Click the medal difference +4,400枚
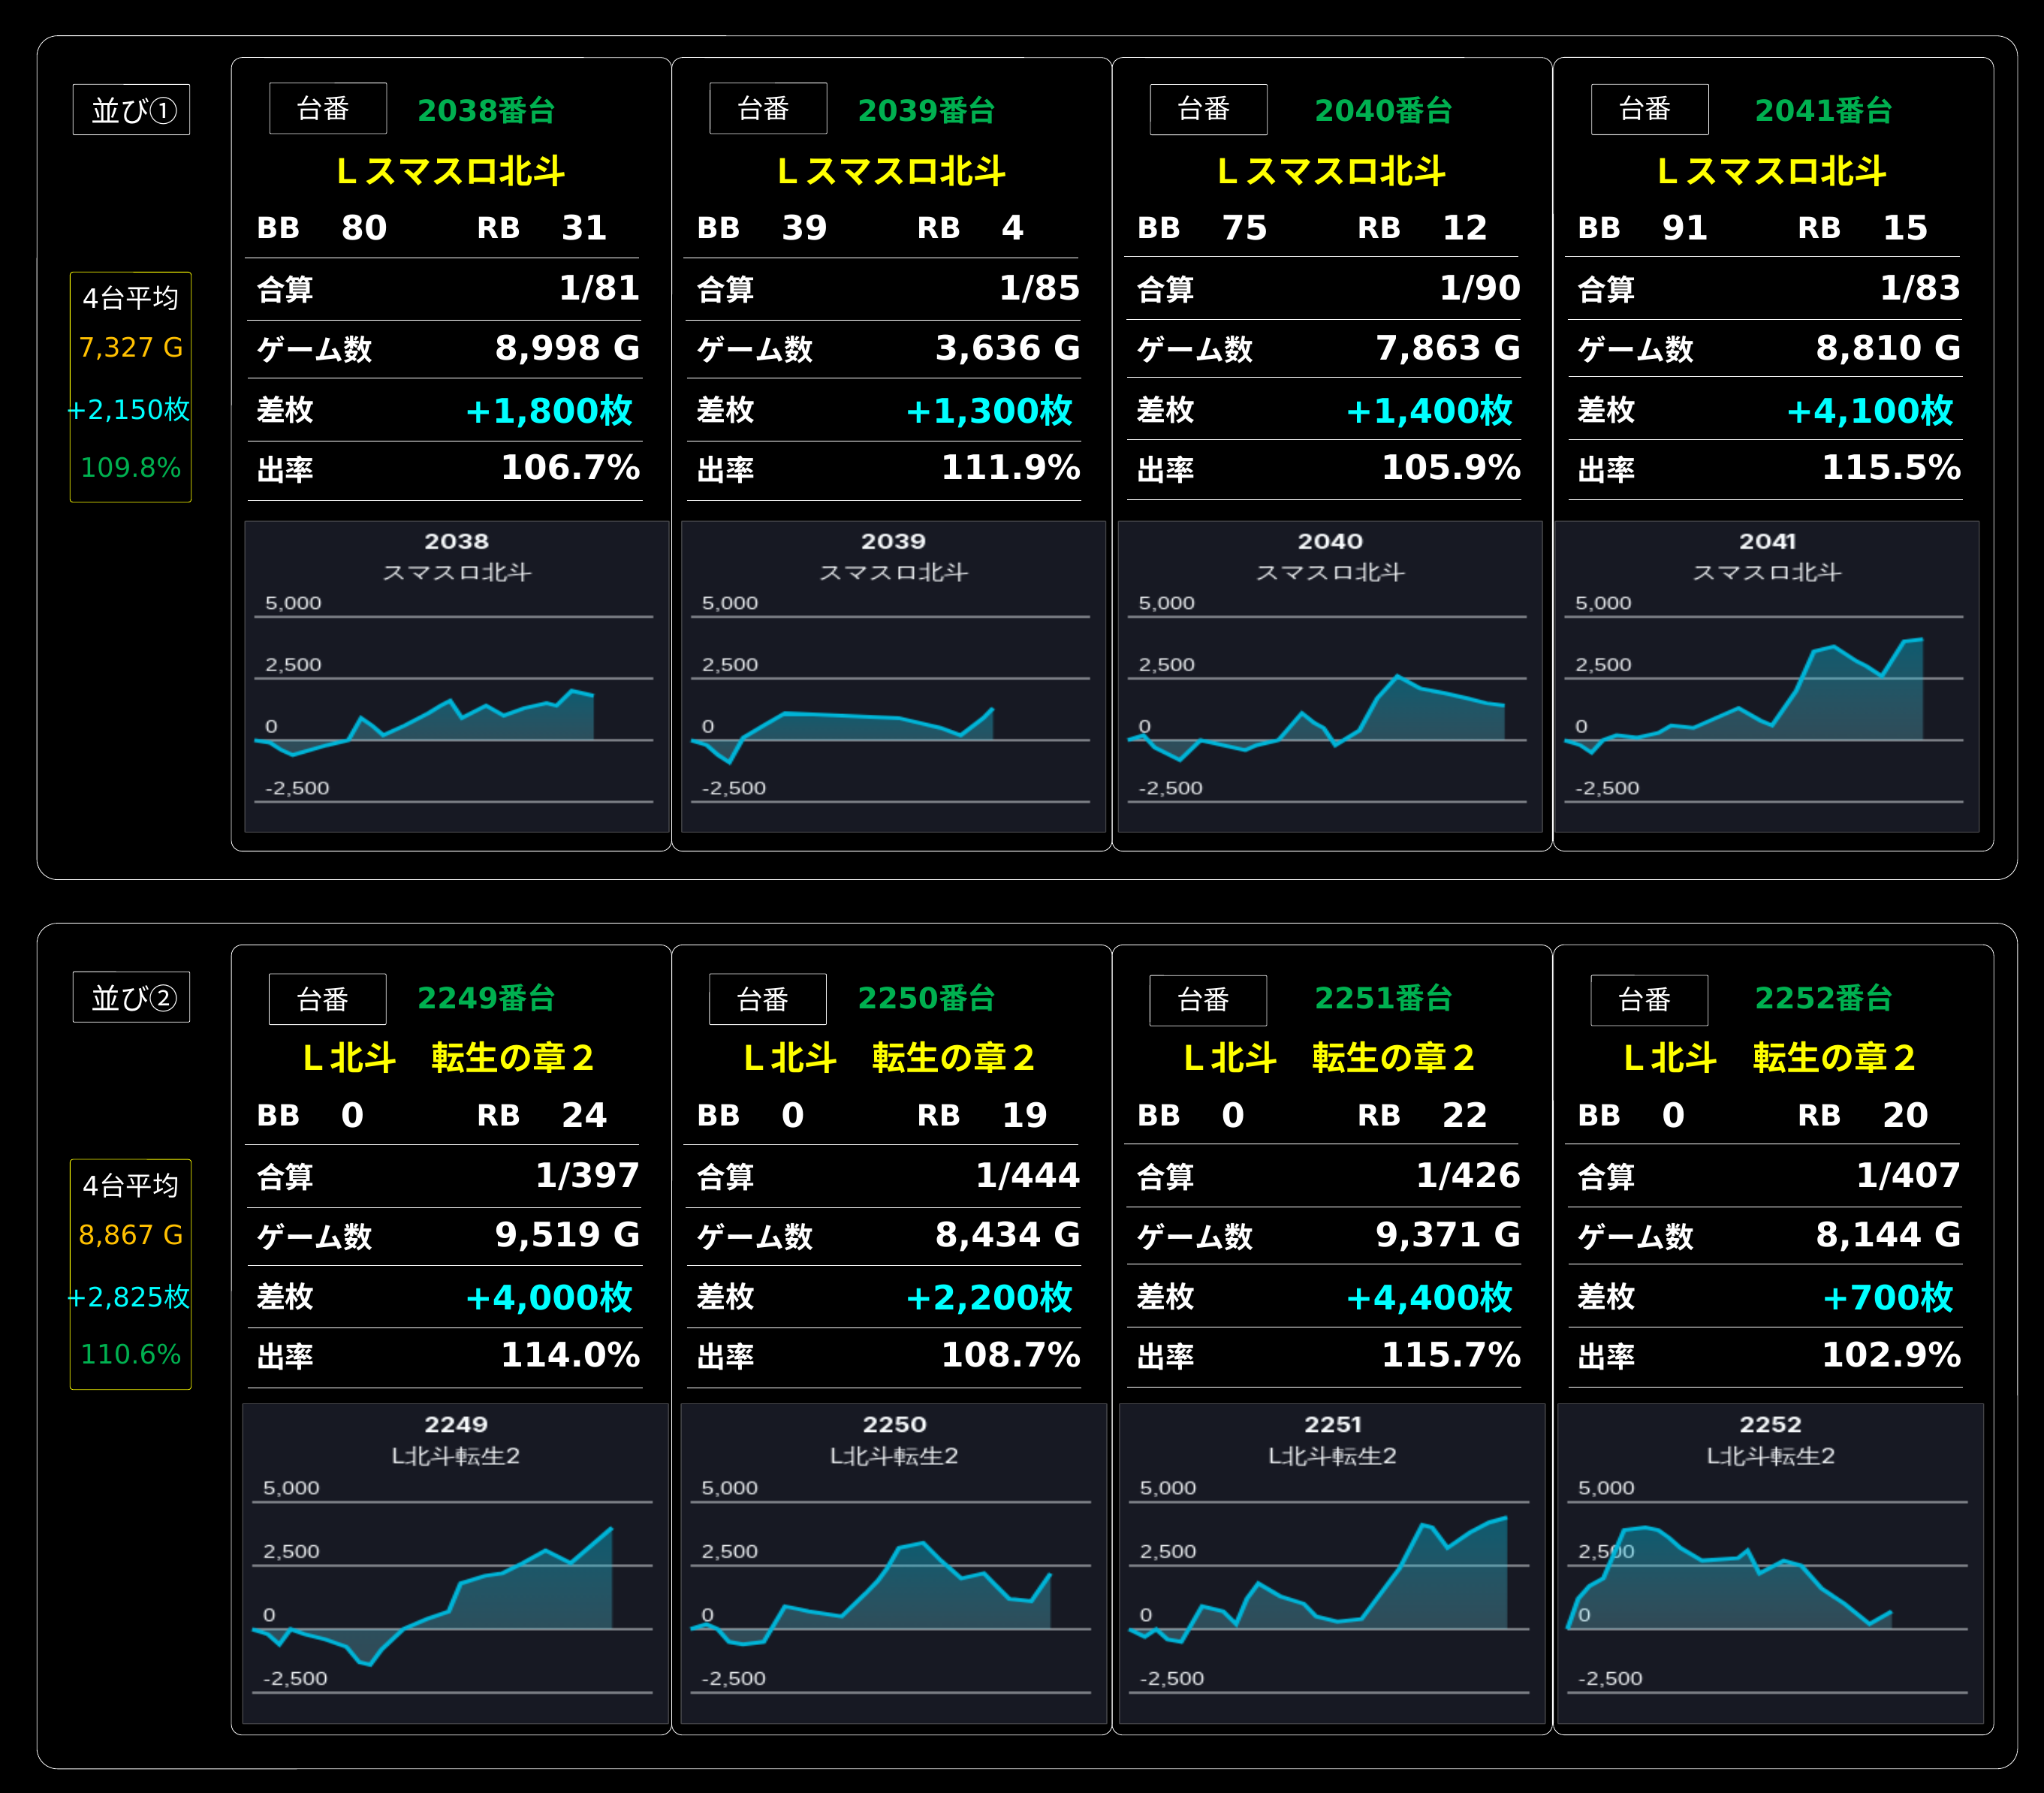This screenshot has height=1793, width=2044. coord(1429,1297)
